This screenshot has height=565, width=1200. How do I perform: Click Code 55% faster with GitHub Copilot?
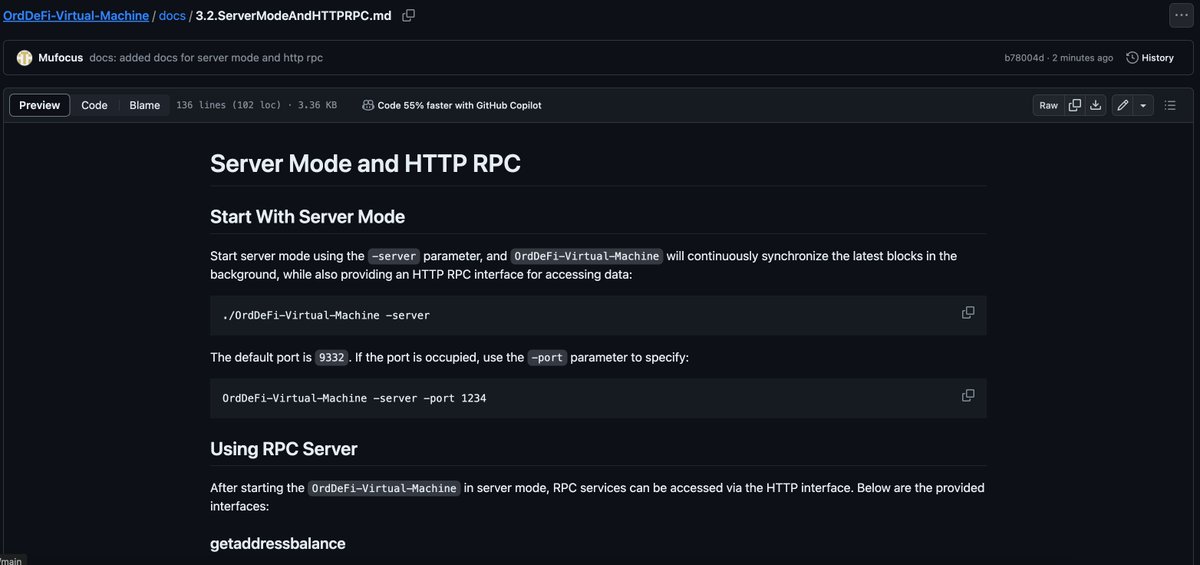coord(452,105)
